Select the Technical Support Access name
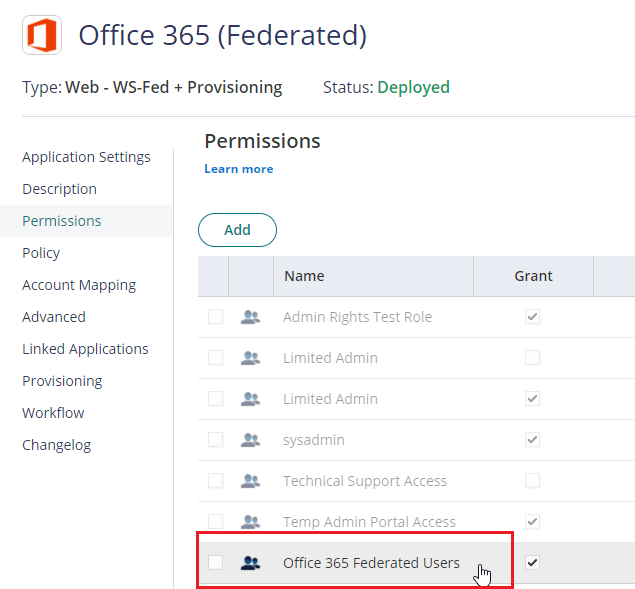Screen dimensions: 635x589 point(365,481)
